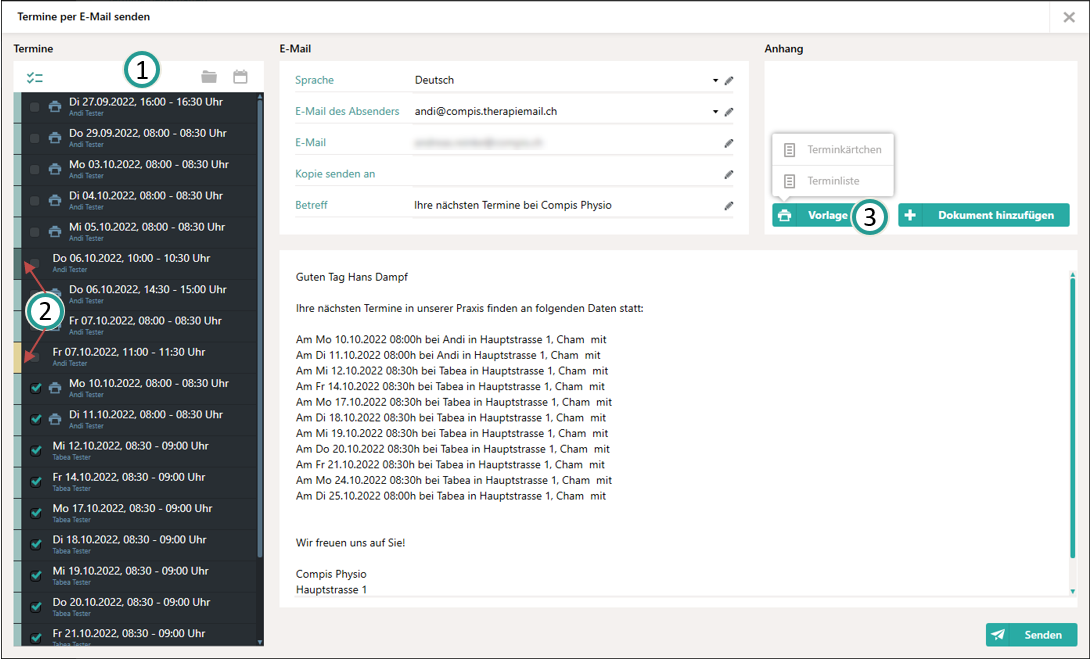Click the select-all checklist icon above Termine

[x=35, y=78]
